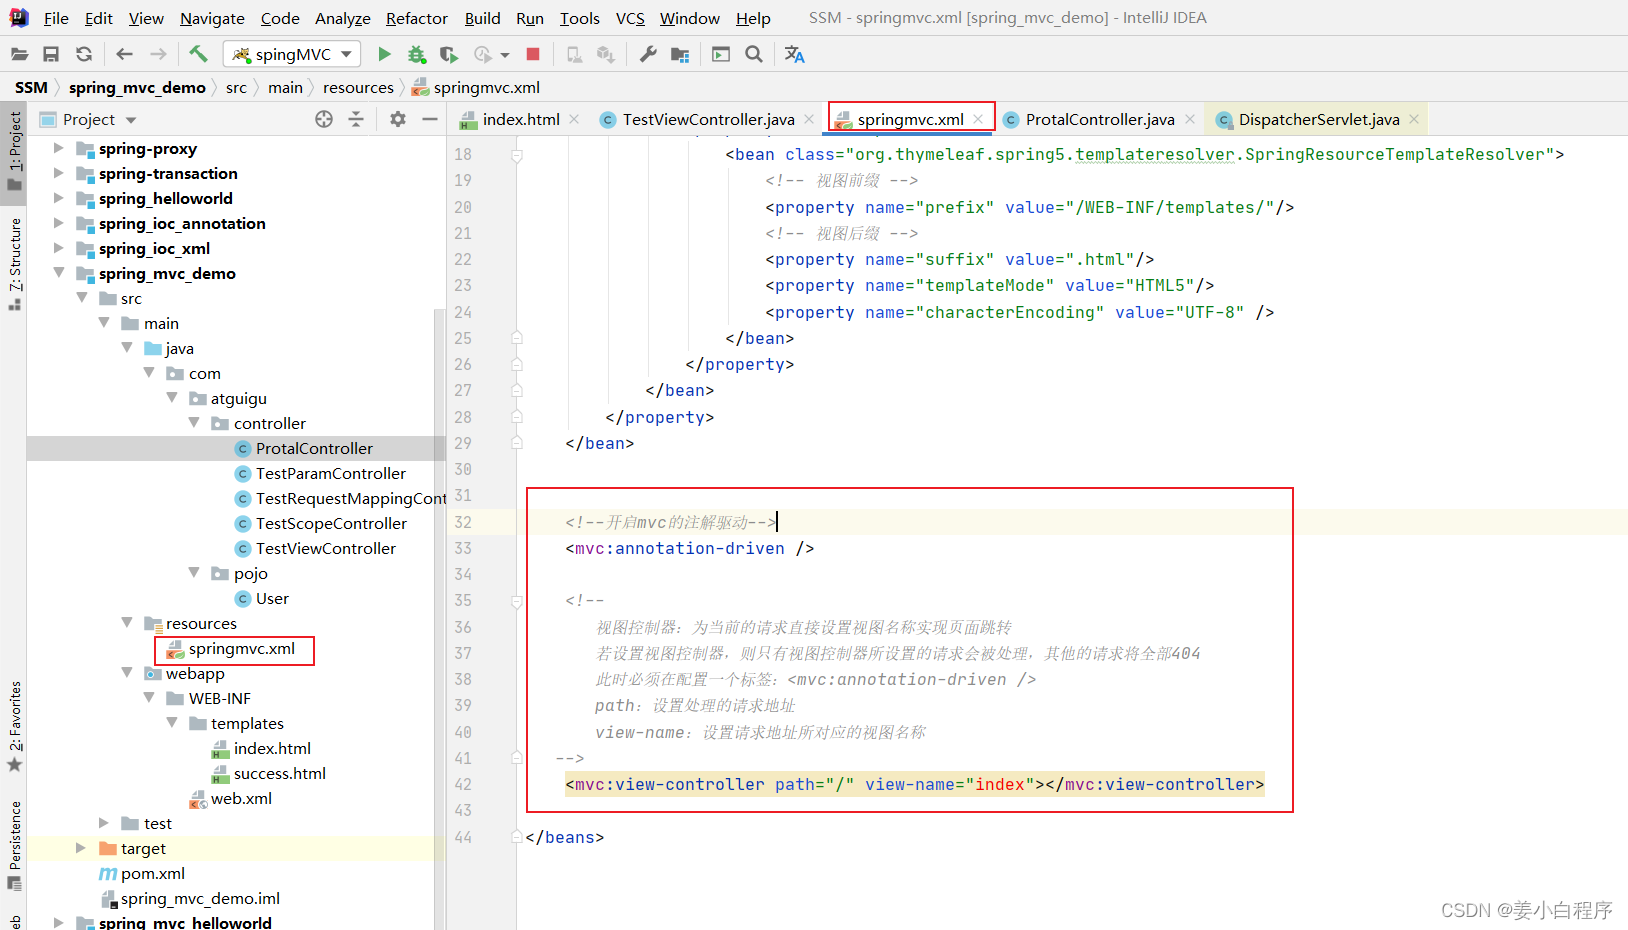Open the Project view selector dropdown

tap(131, 120)
